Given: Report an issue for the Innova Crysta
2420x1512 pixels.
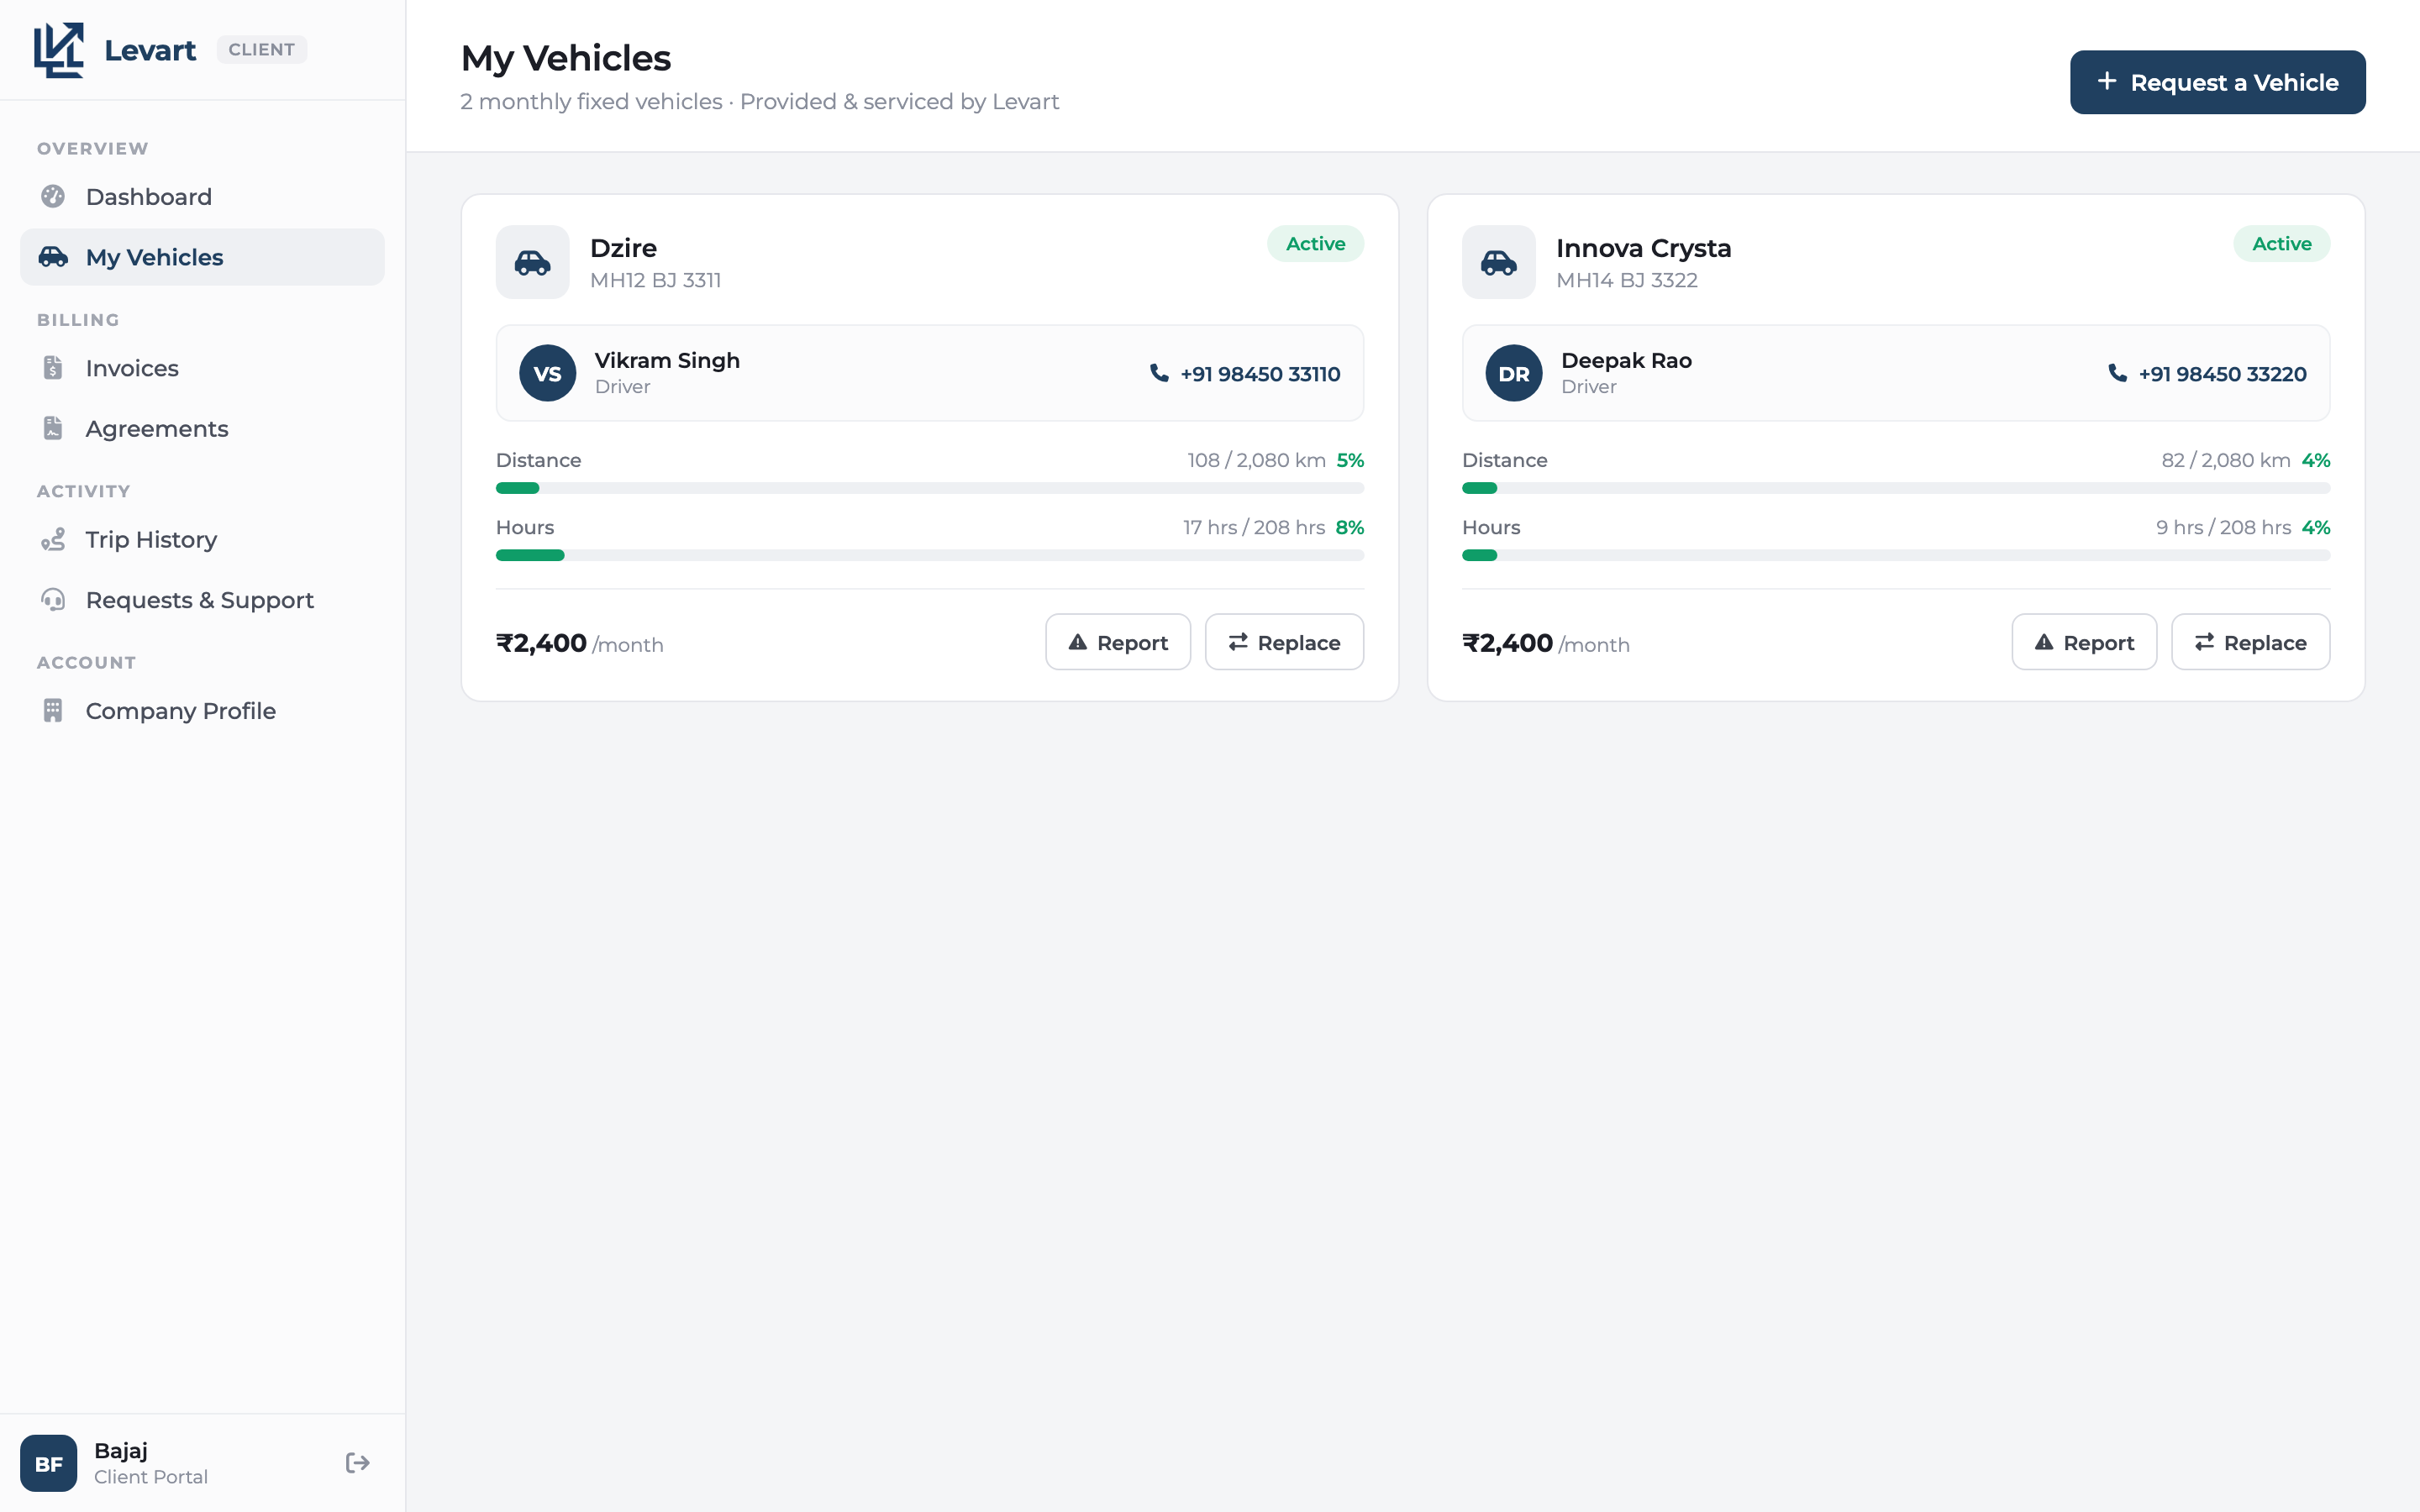Looking at the screenshot, I should (x=2084, y=642).
